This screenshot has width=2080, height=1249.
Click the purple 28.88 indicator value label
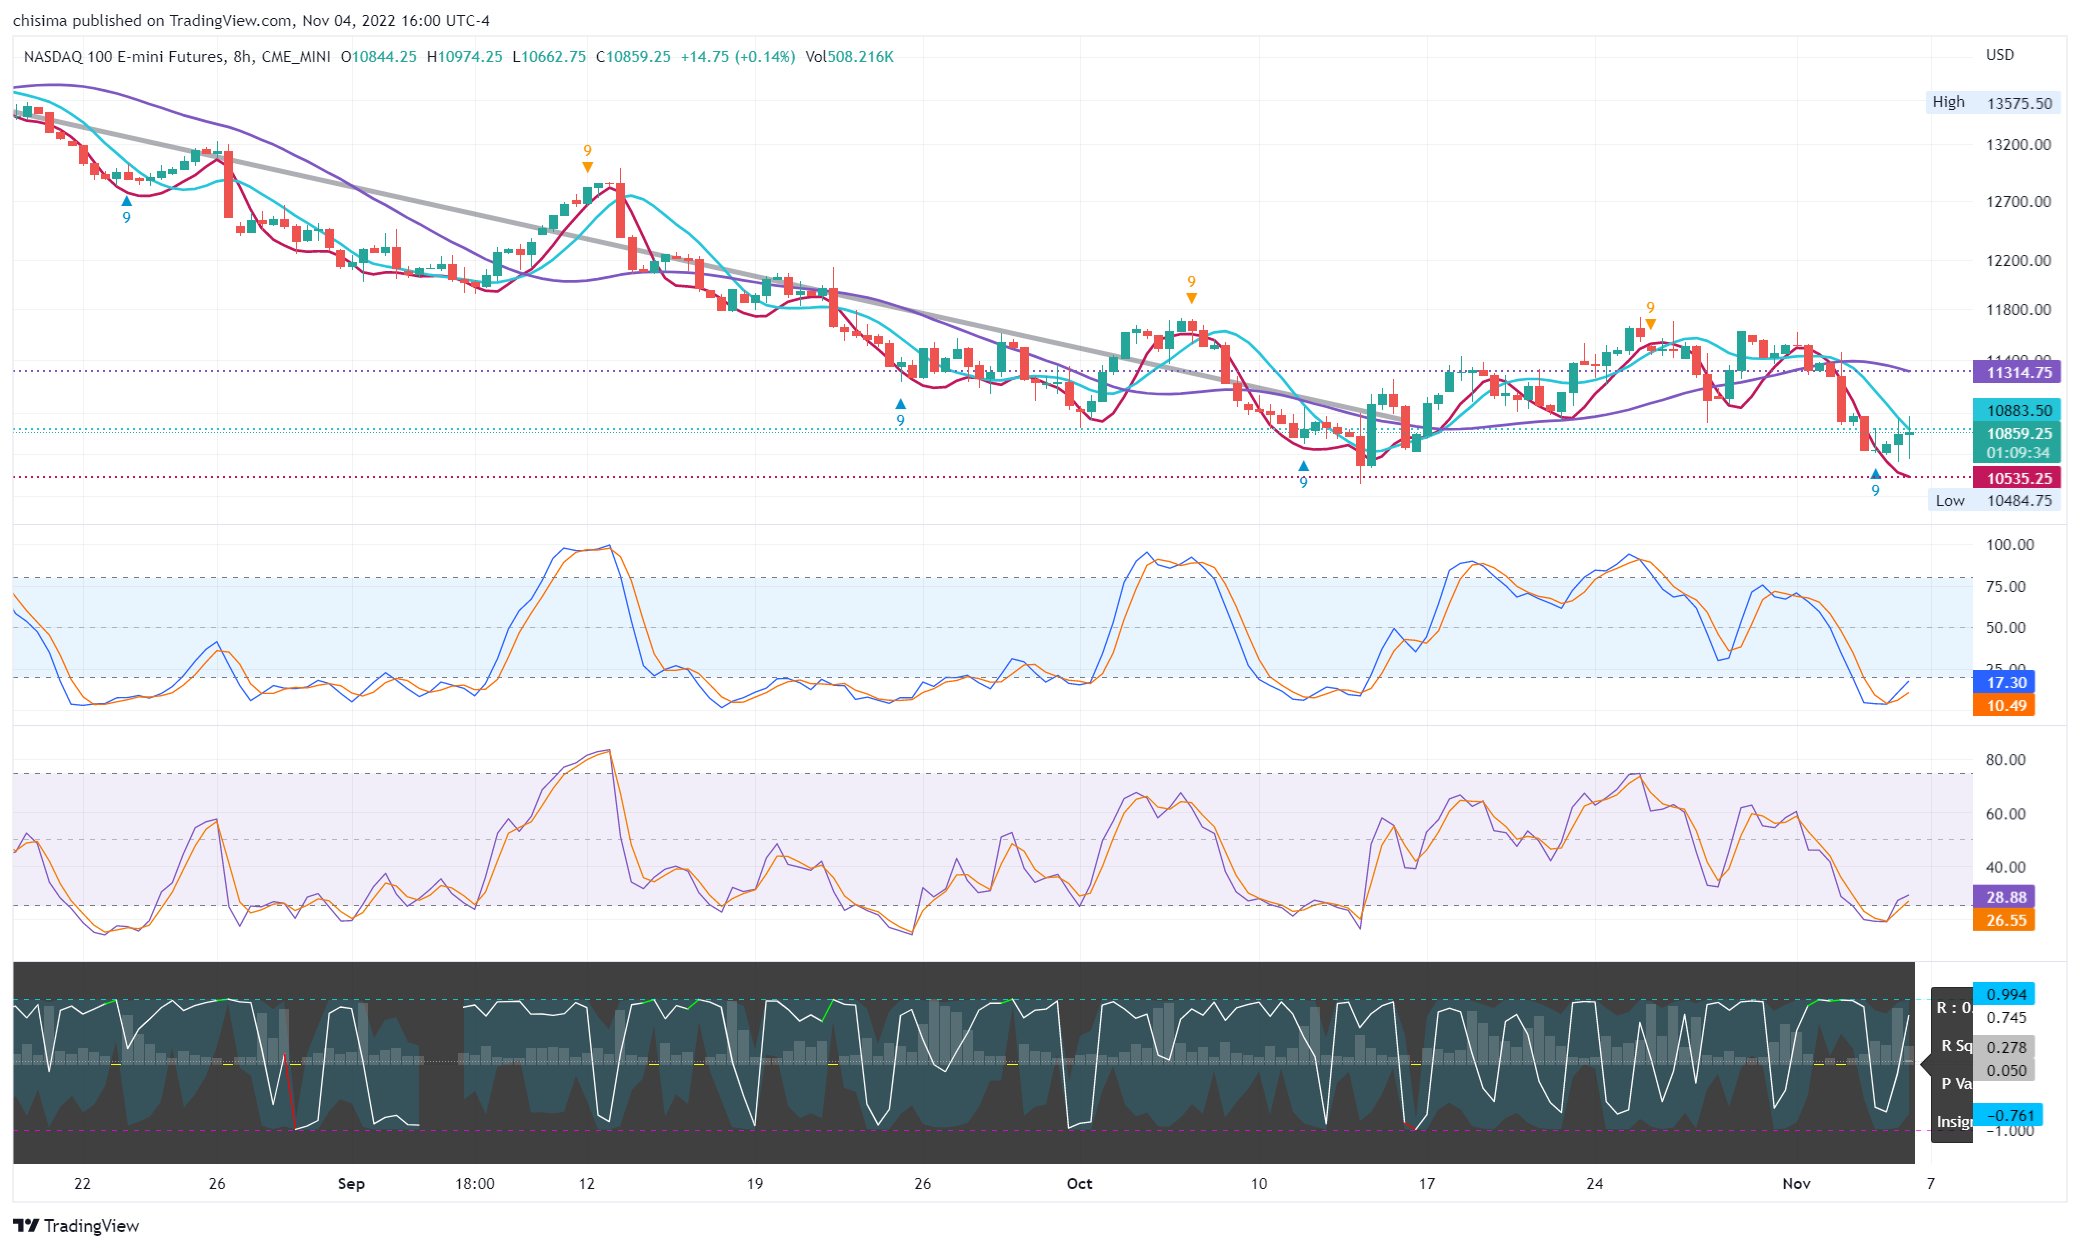2005,897
